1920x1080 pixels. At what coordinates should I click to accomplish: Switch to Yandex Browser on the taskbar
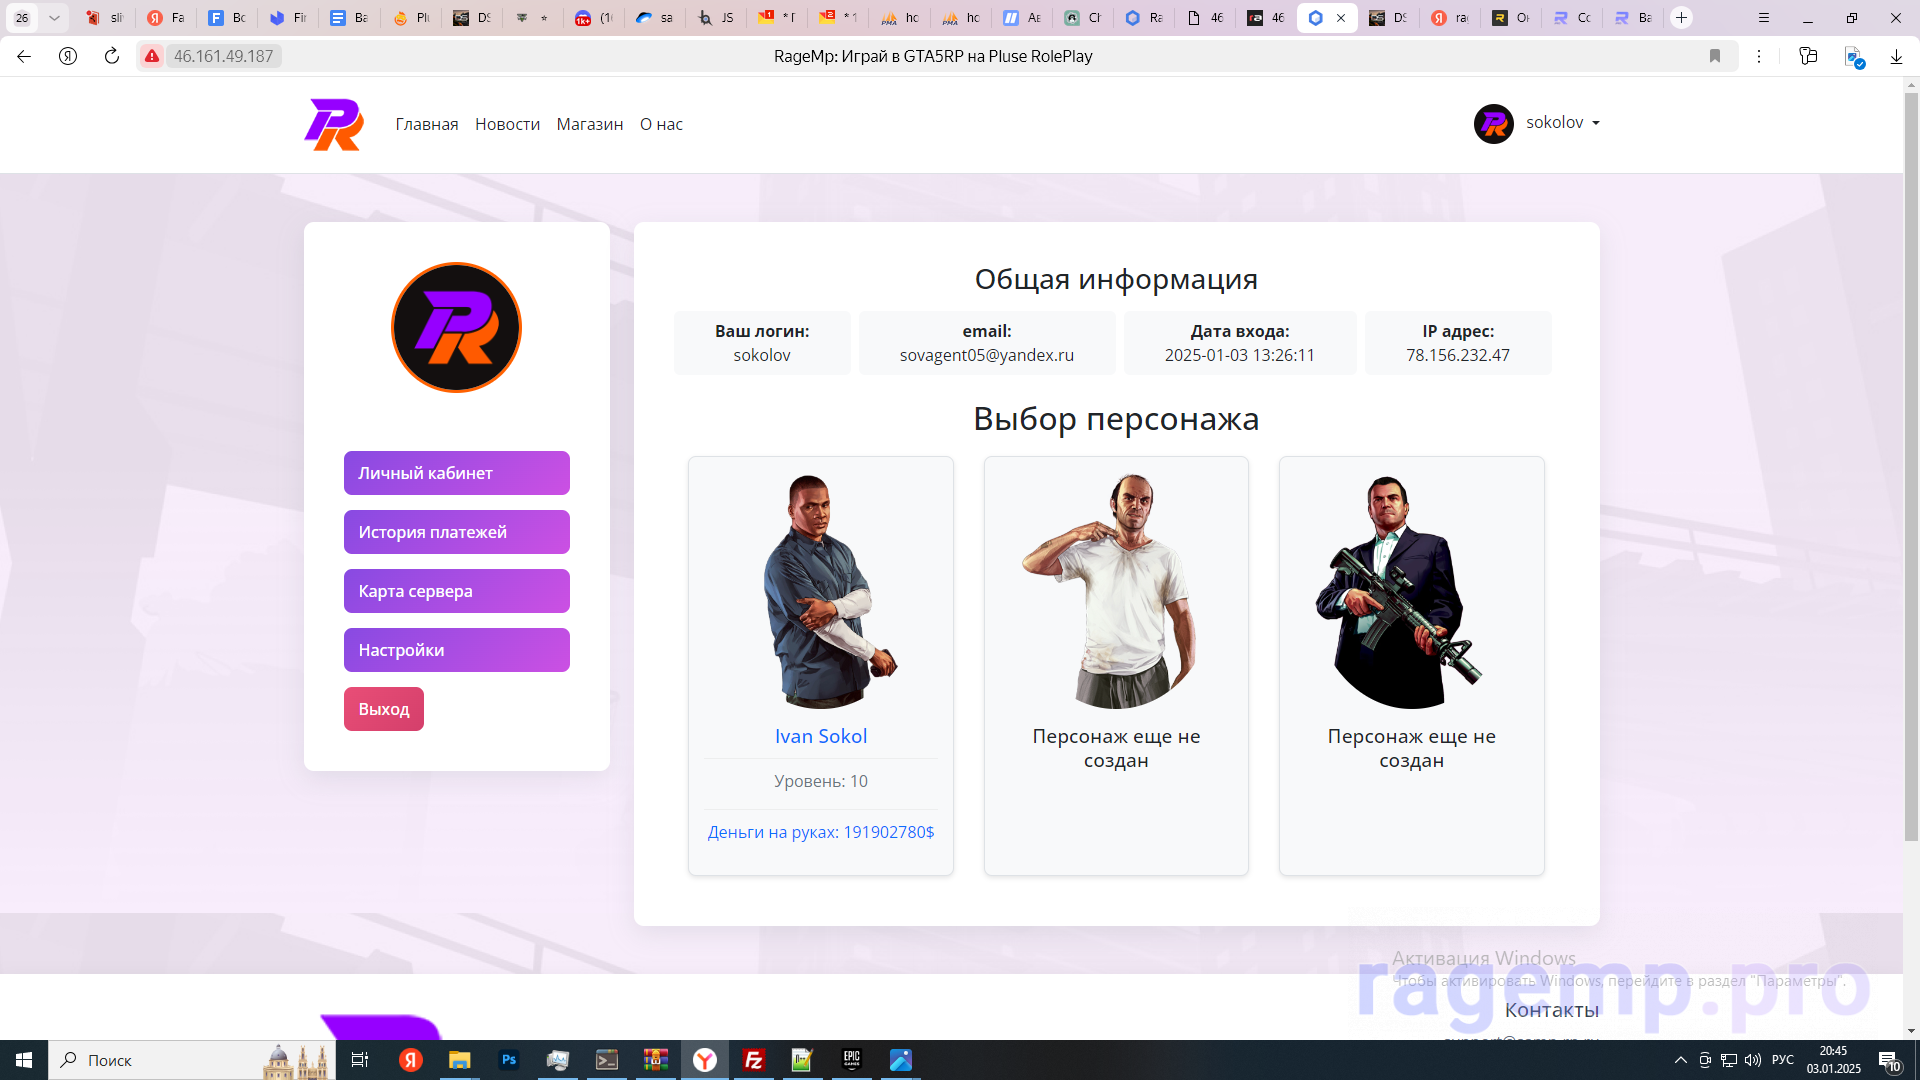705,1060
